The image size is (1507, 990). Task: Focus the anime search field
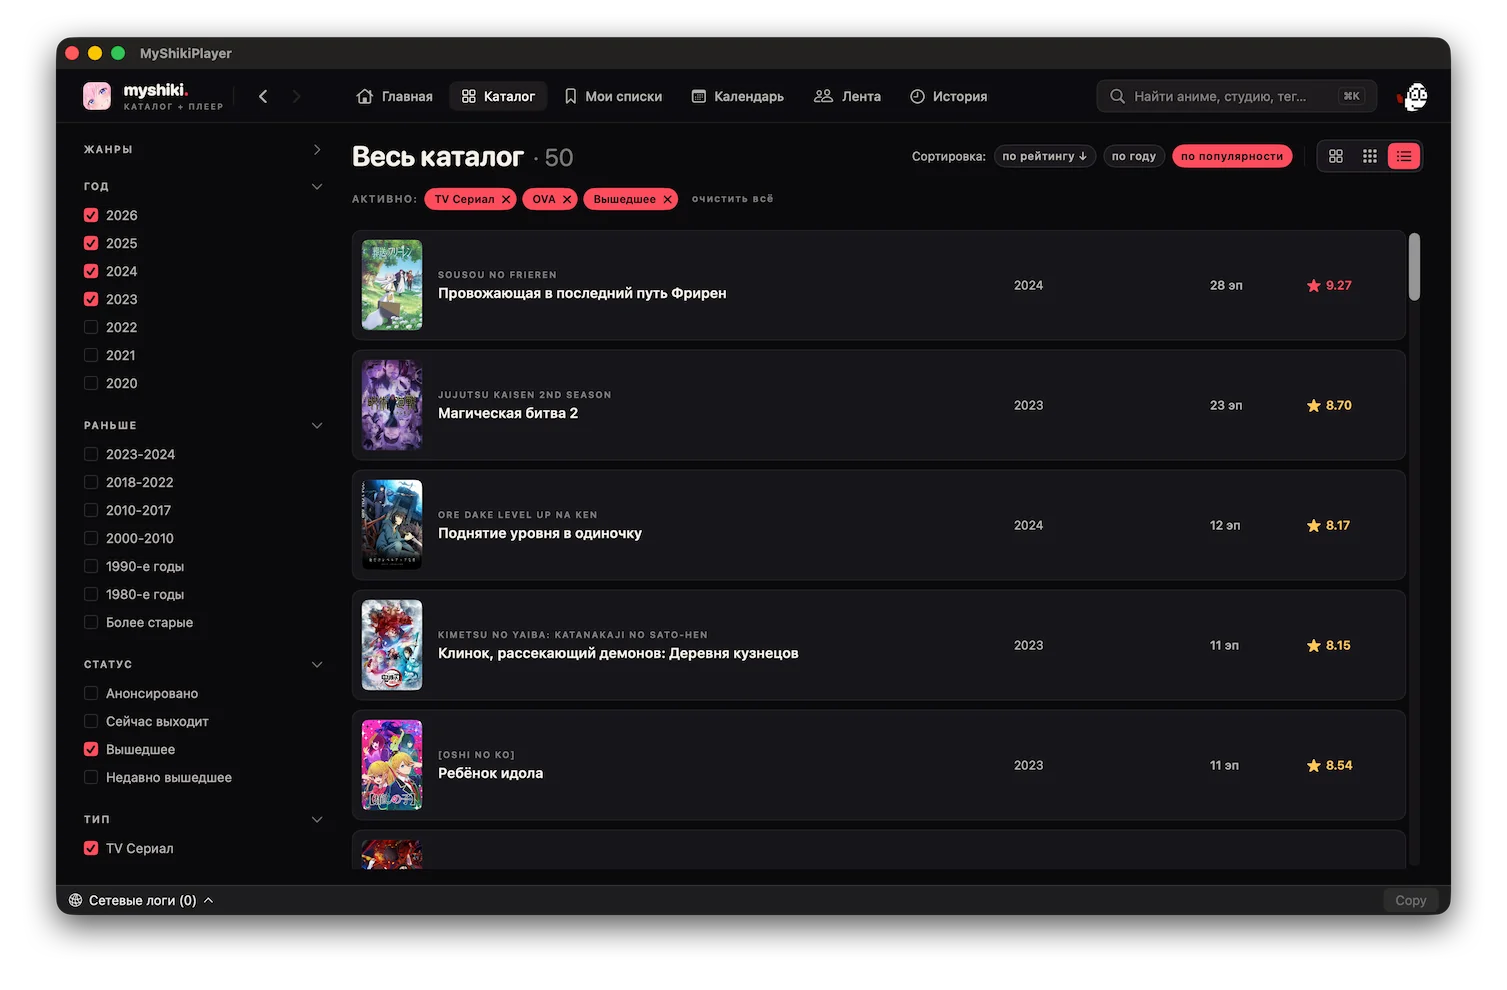1237,96
